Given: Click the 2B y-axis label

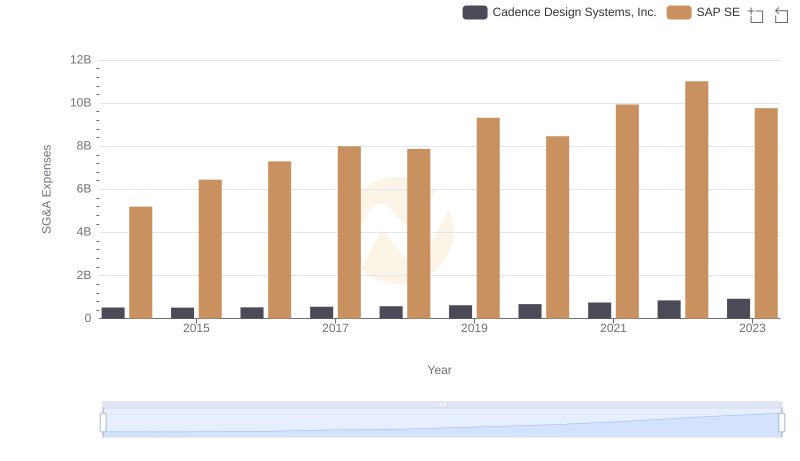Looking at the screenshot, I should tap(84, 275).
